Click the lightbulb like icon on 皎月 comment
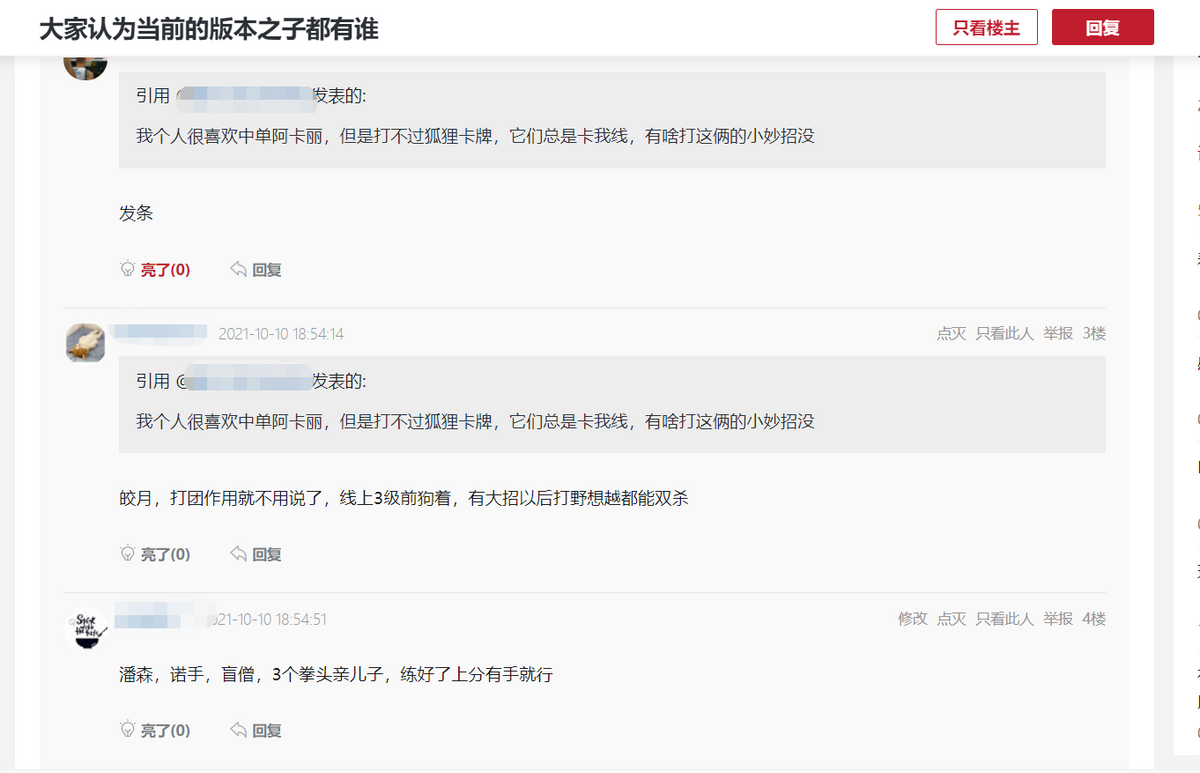This screenshot has width=1200, height=773. [127, 553]
